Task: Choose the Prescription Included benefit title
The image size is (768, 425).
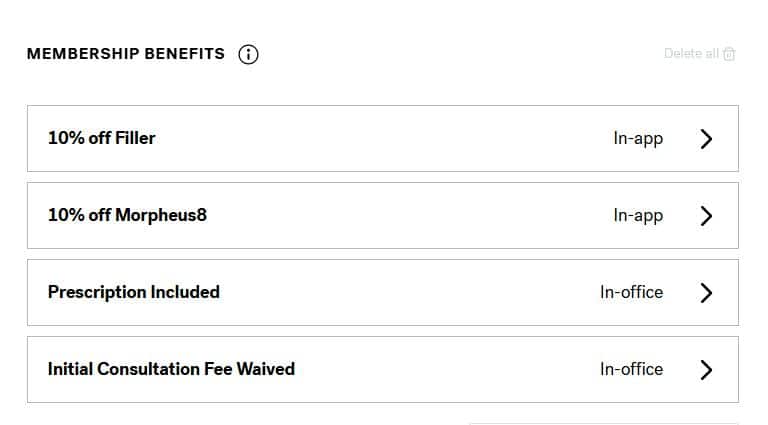Action: pos(134,292)
